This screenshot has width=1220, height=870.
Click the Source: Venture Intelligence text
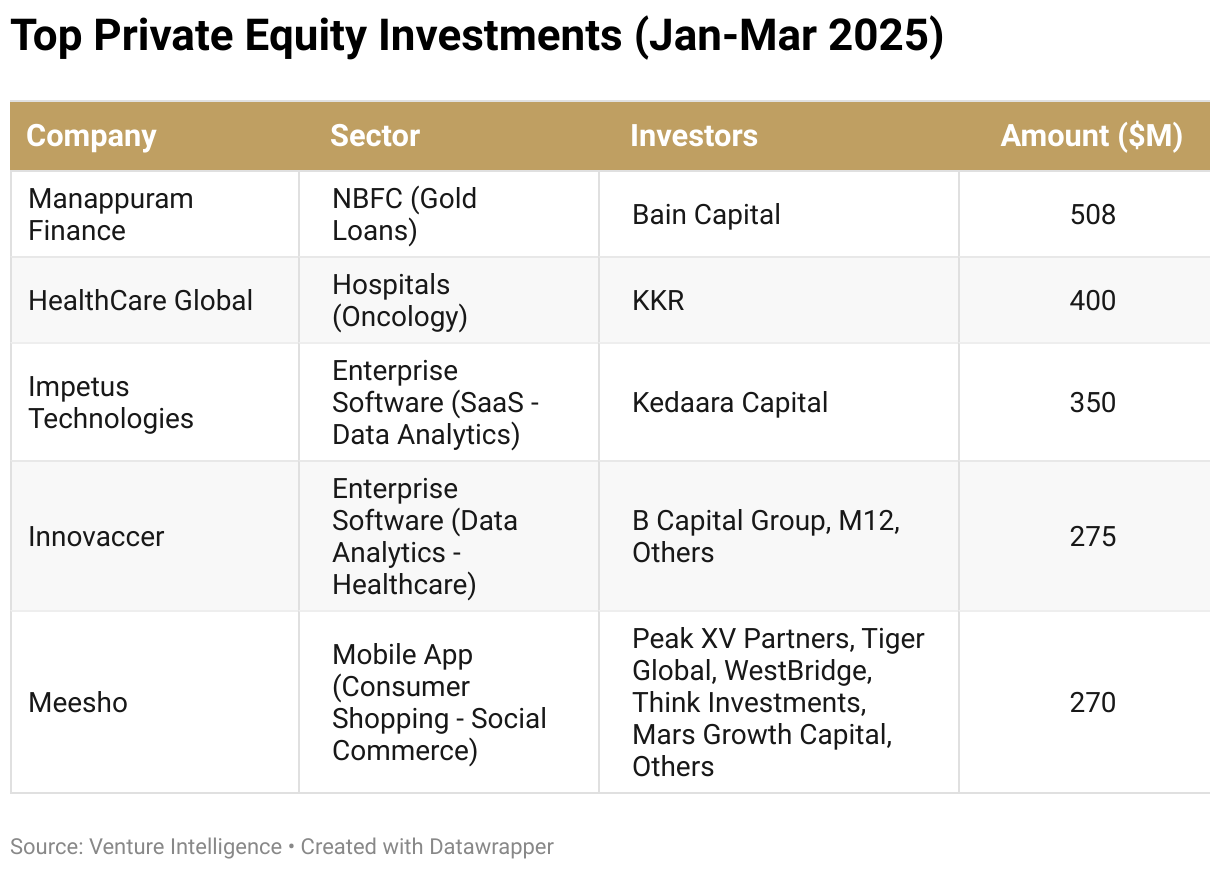(146, 846)
